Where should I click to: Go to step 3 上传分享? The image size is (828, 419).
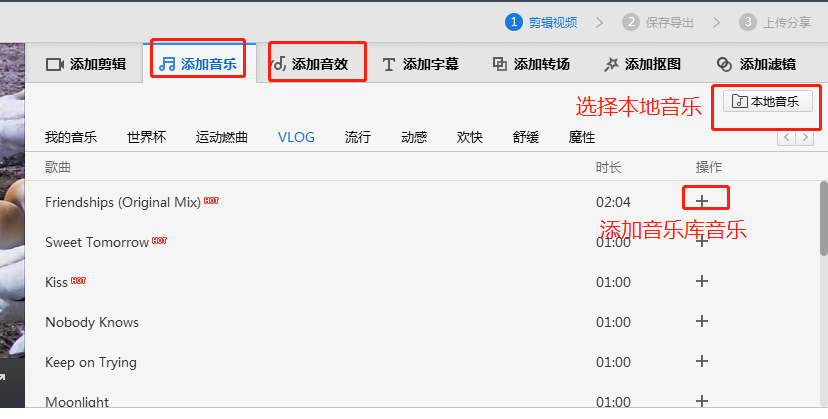(x=775, y=21)
